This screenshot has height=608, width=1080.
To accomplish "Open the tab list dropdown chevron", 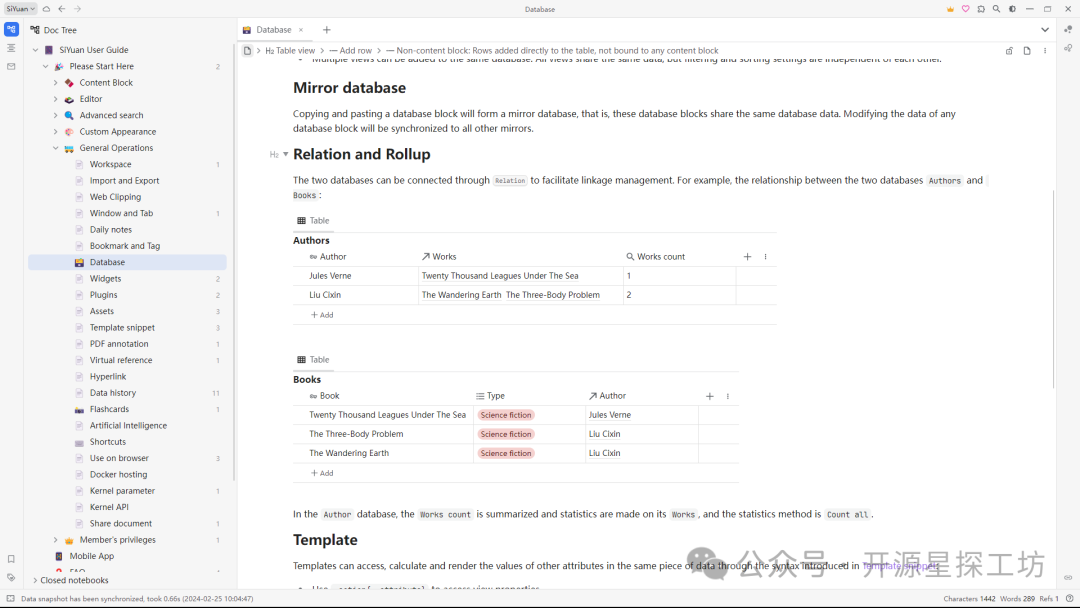I will point(1045,30).
